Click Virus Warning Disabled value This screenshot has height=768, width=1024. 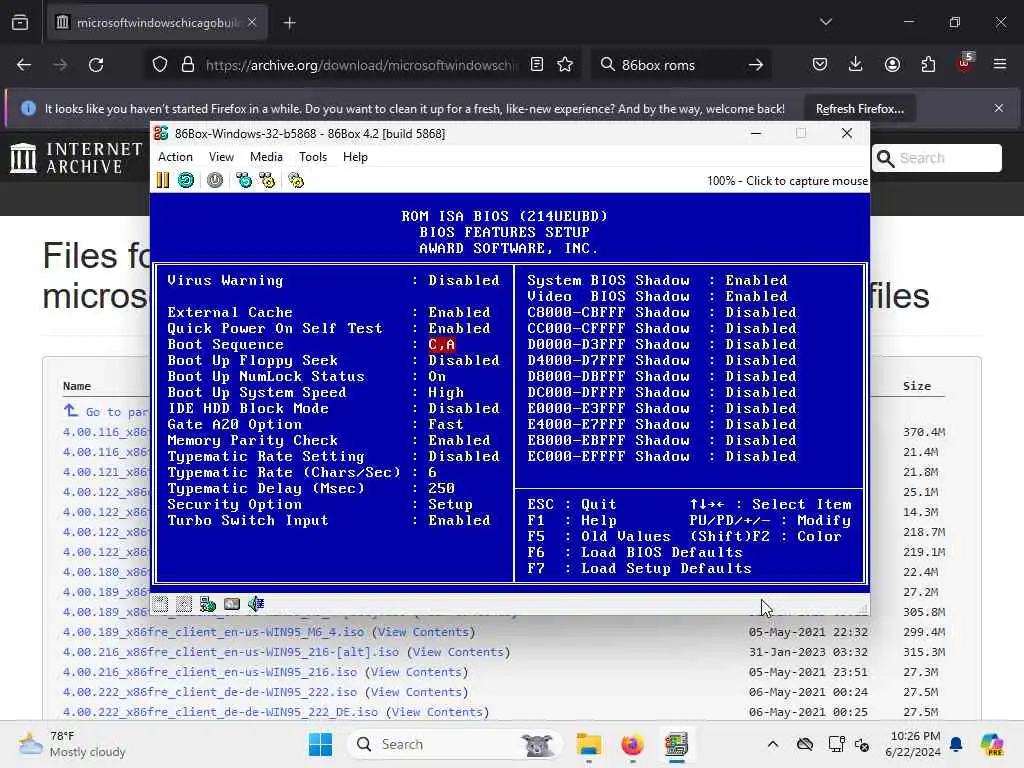click(x=464, y=280)
